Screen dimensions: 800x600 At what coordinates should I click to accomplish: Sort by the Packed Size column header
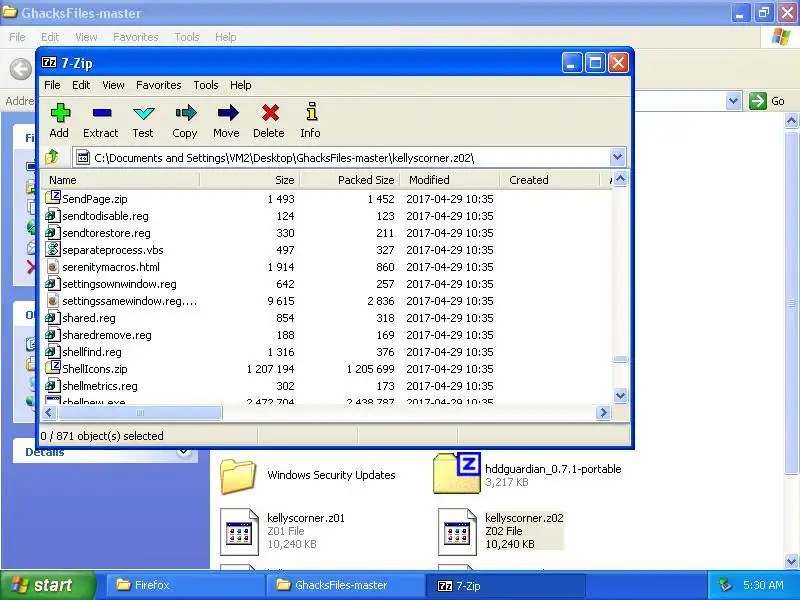[x=350, y=180]
